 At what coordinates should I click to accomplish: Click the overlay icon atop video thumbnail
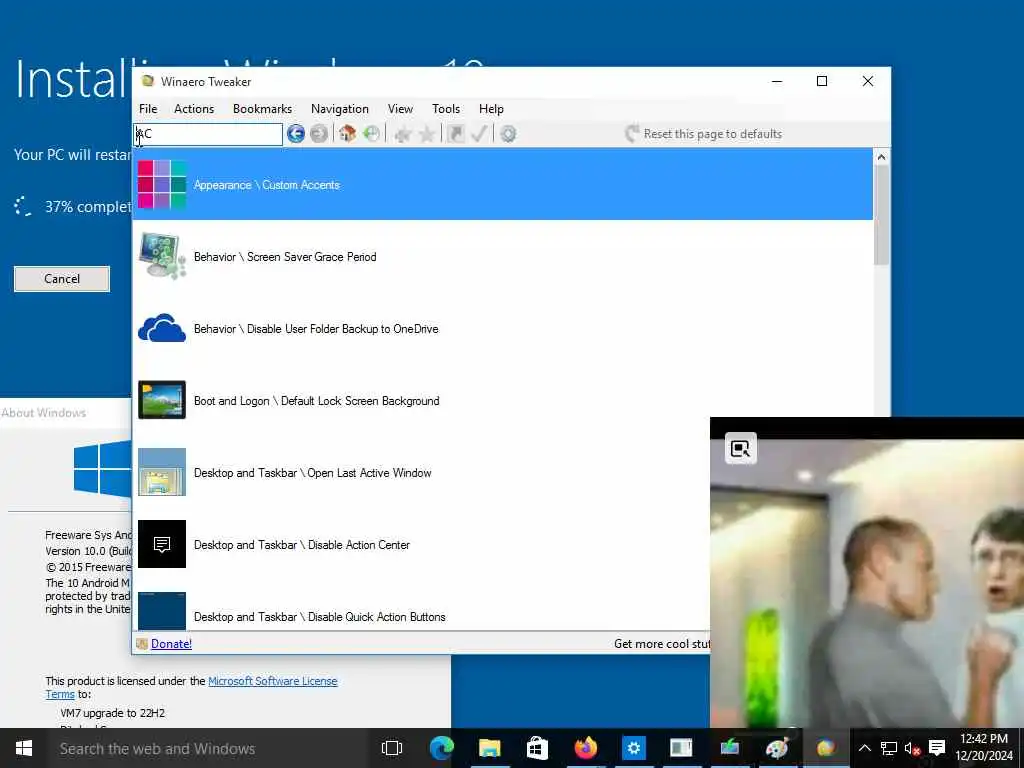click(741, 449)
